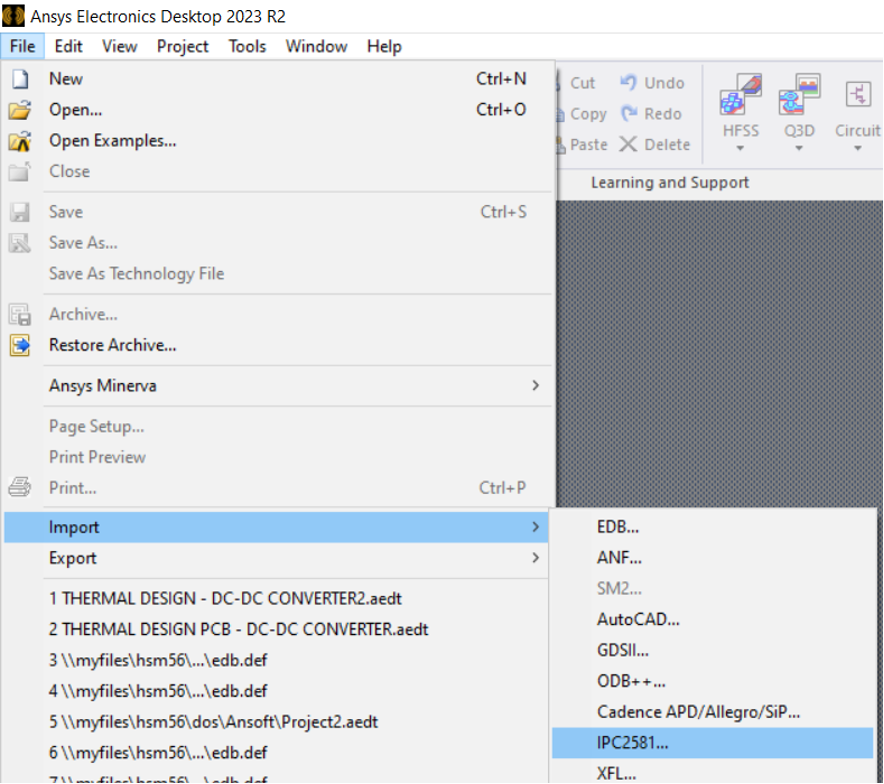Open the Export submenu

[536, 558]
